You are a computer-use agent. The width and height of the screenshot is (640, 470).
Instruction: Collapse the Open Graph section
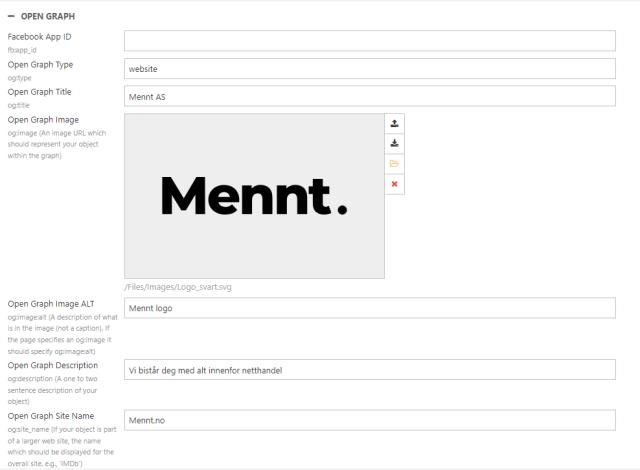pos(11,17)
